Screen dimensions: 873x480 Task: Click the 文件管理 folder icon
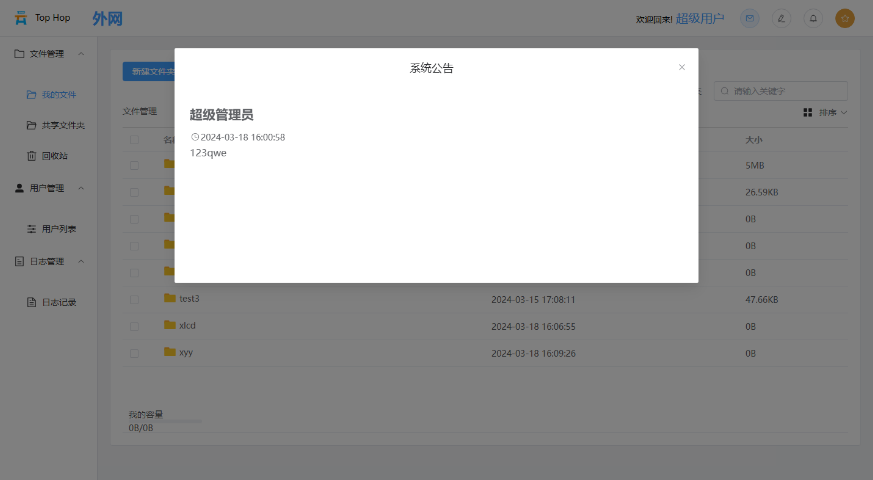pyautogui.click(x=19, y=53)
